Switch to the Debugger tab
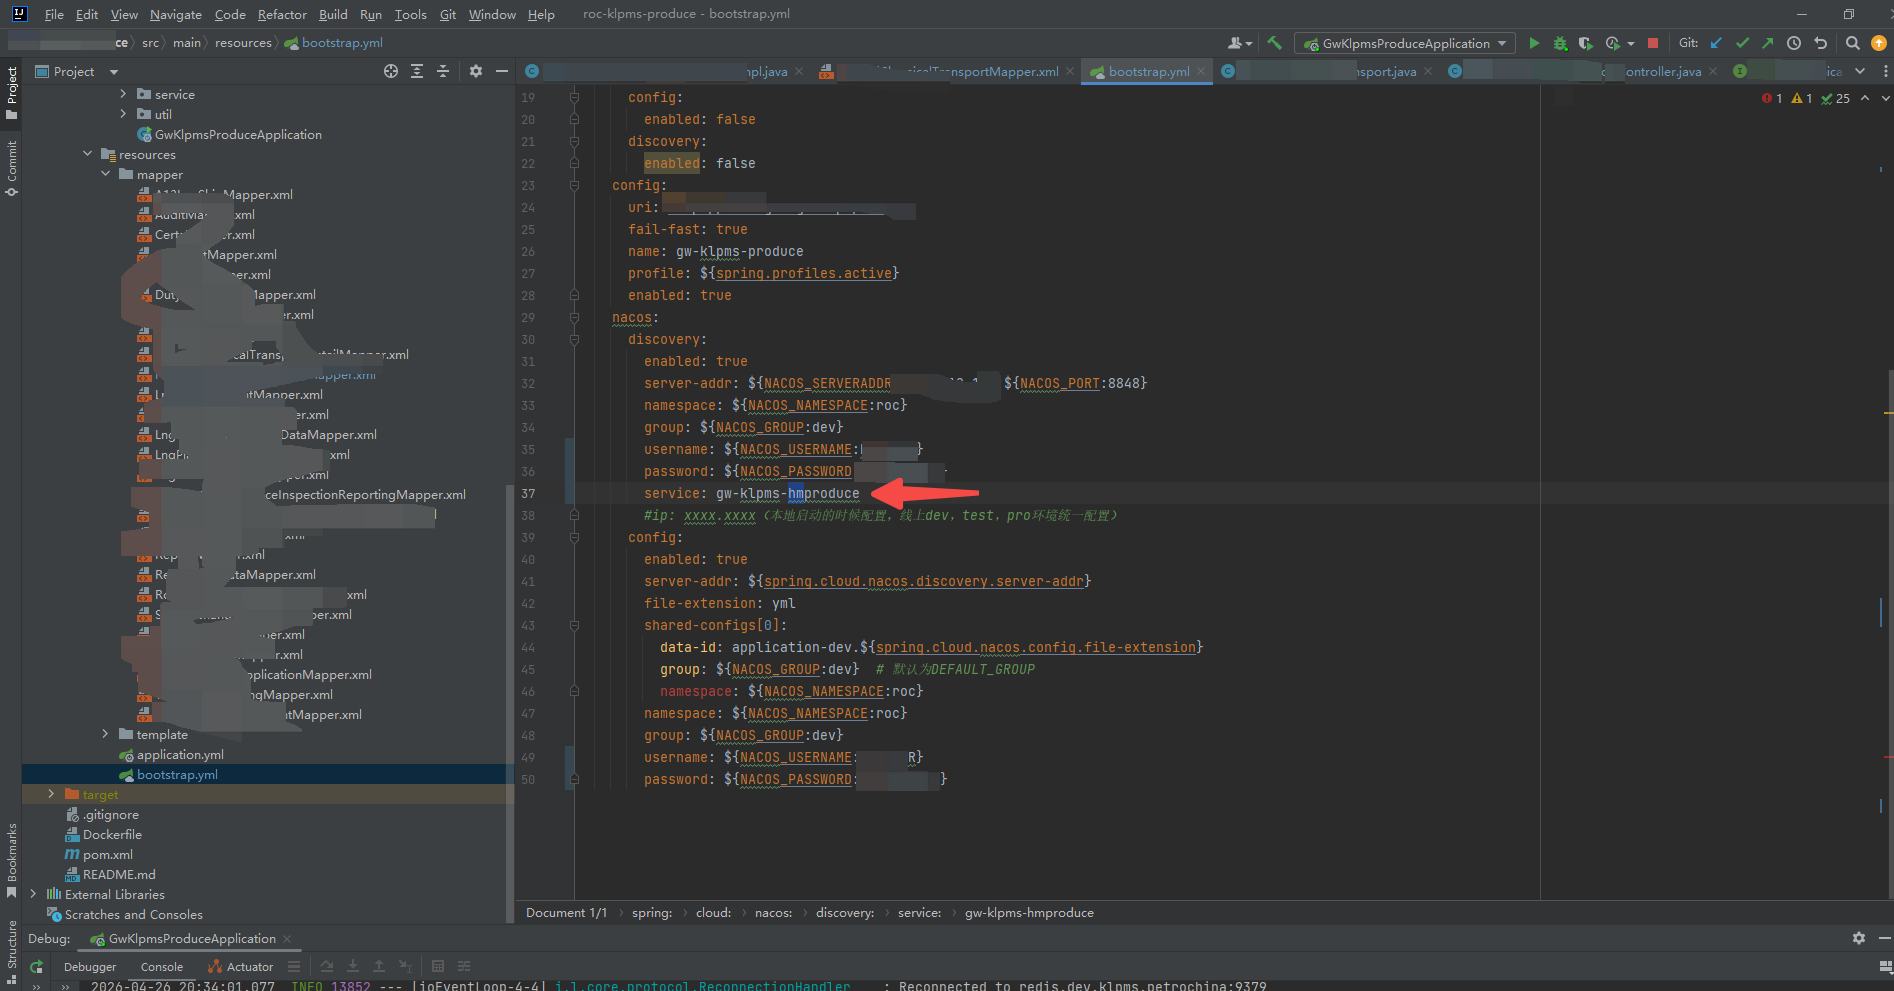The height and width of the screenshot is (991, 1894). tap(90, 967)
